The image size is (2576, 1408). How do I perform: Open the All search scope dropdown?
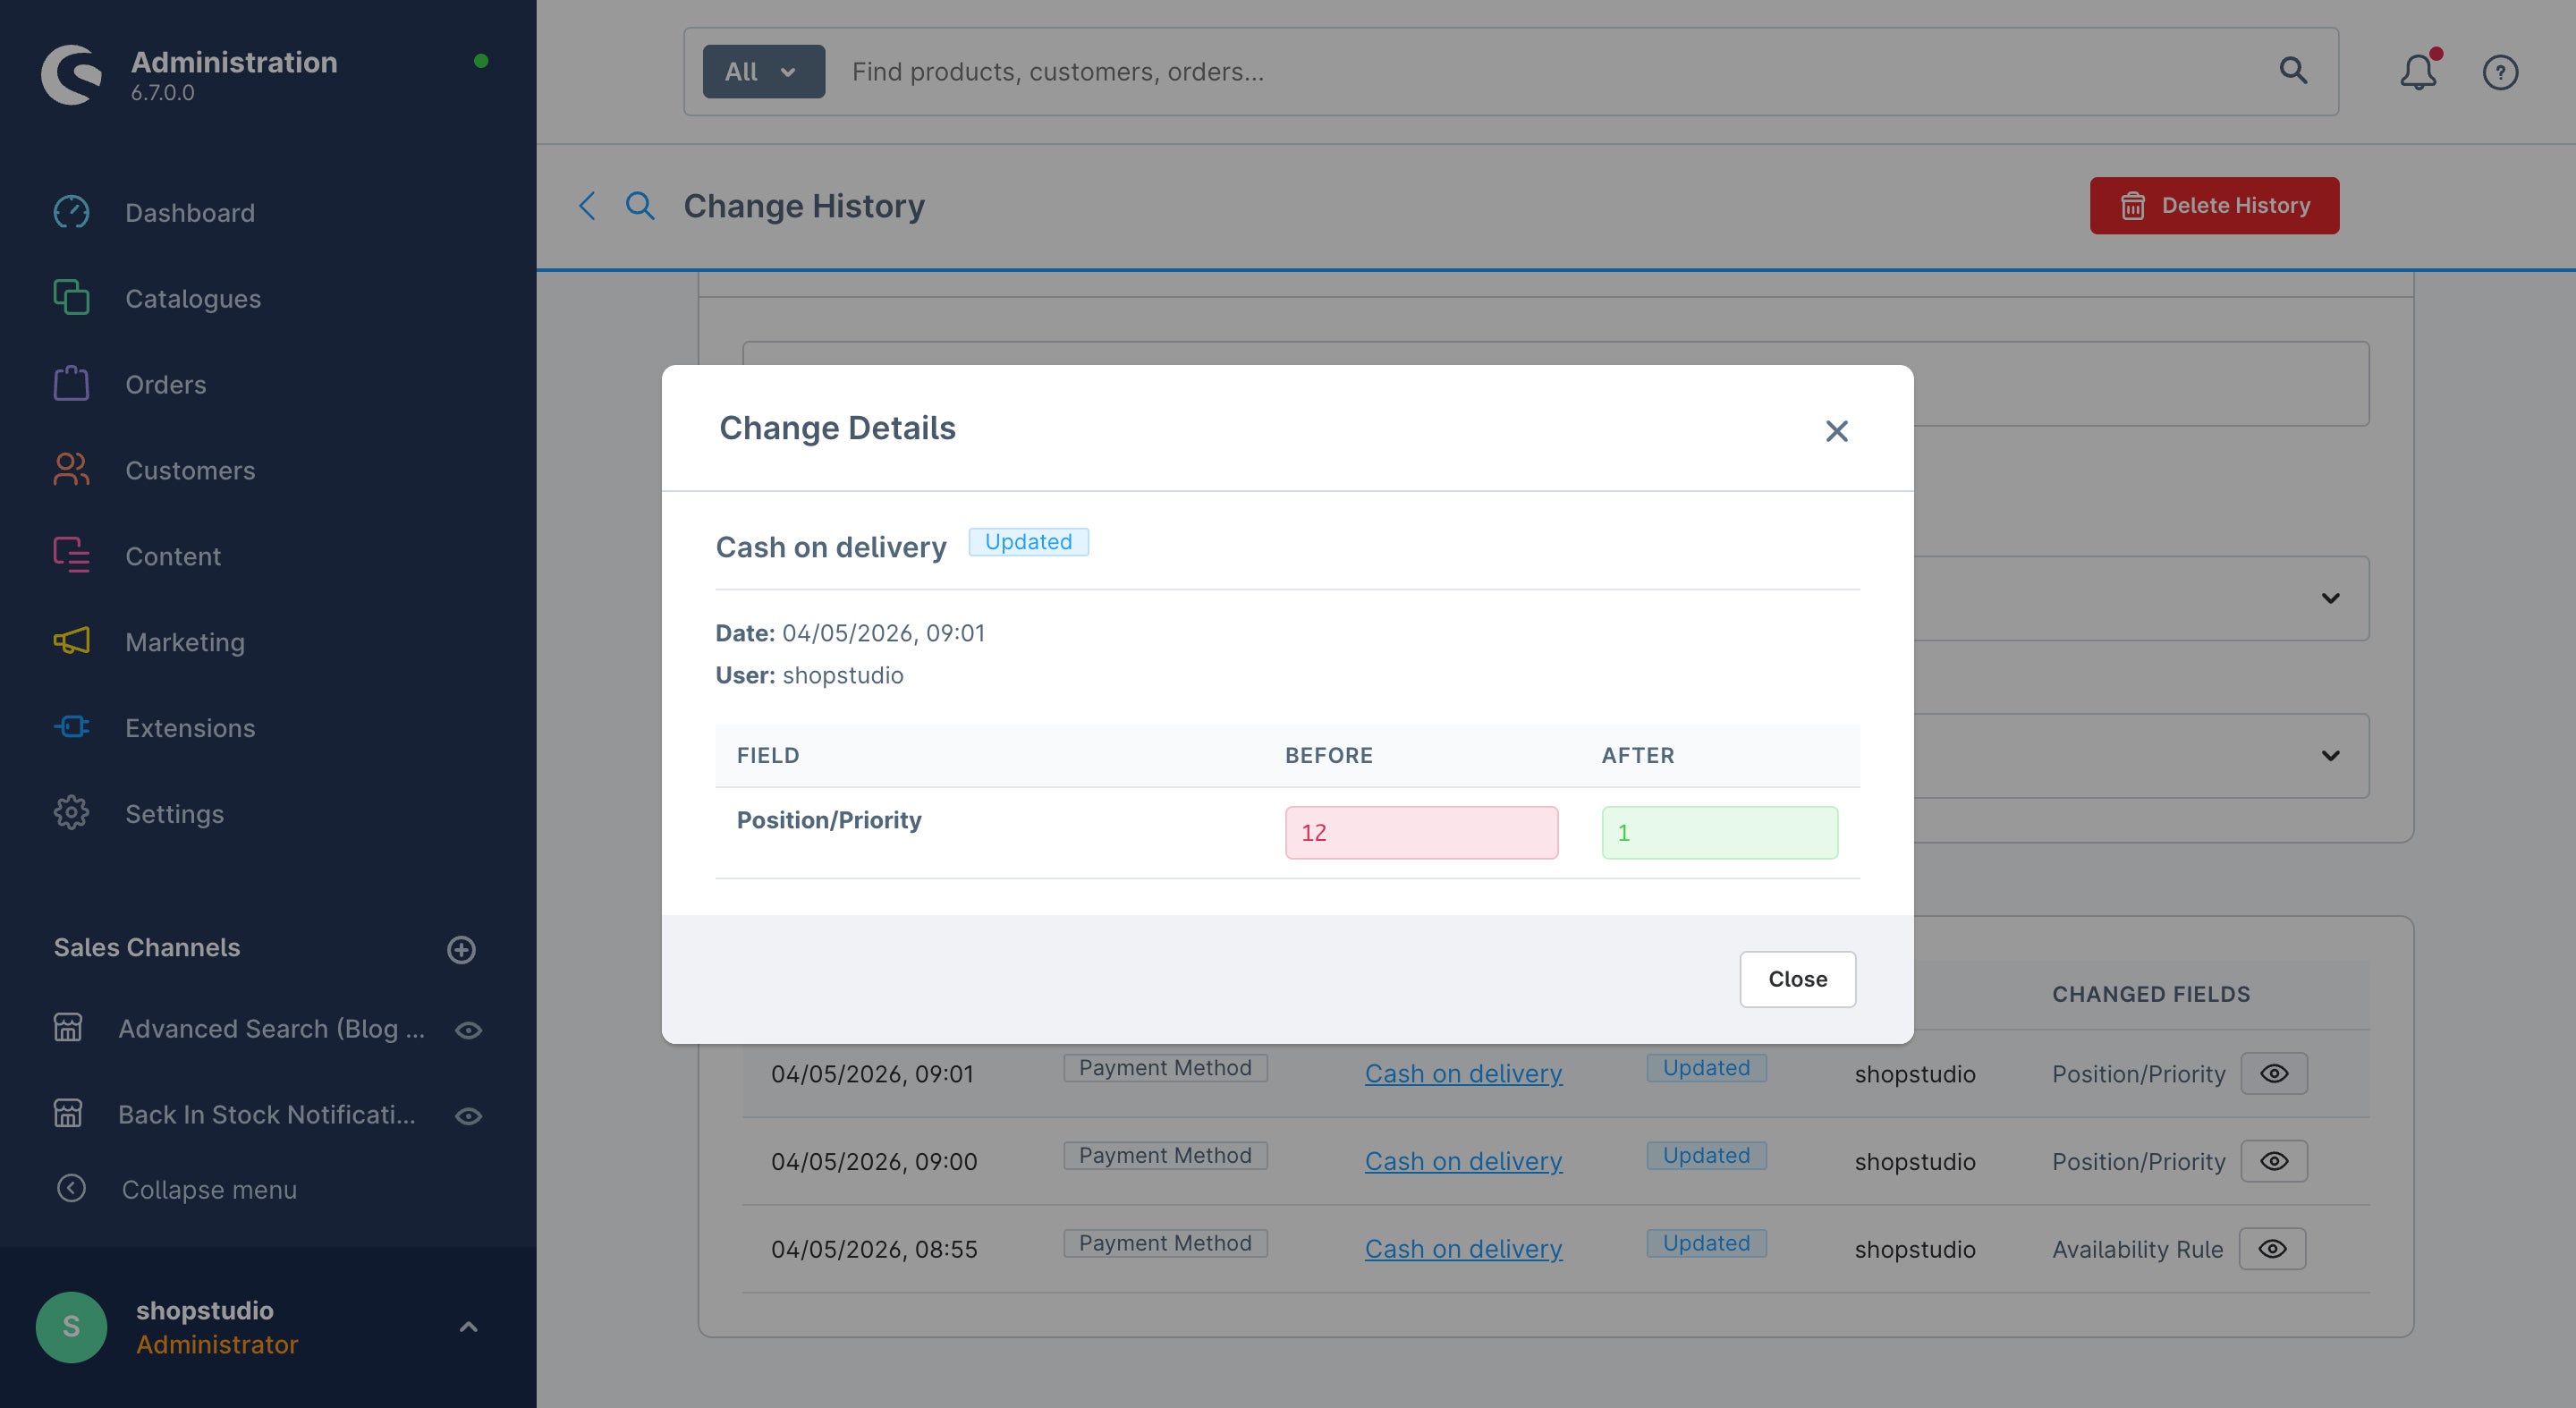click(763, 71)
